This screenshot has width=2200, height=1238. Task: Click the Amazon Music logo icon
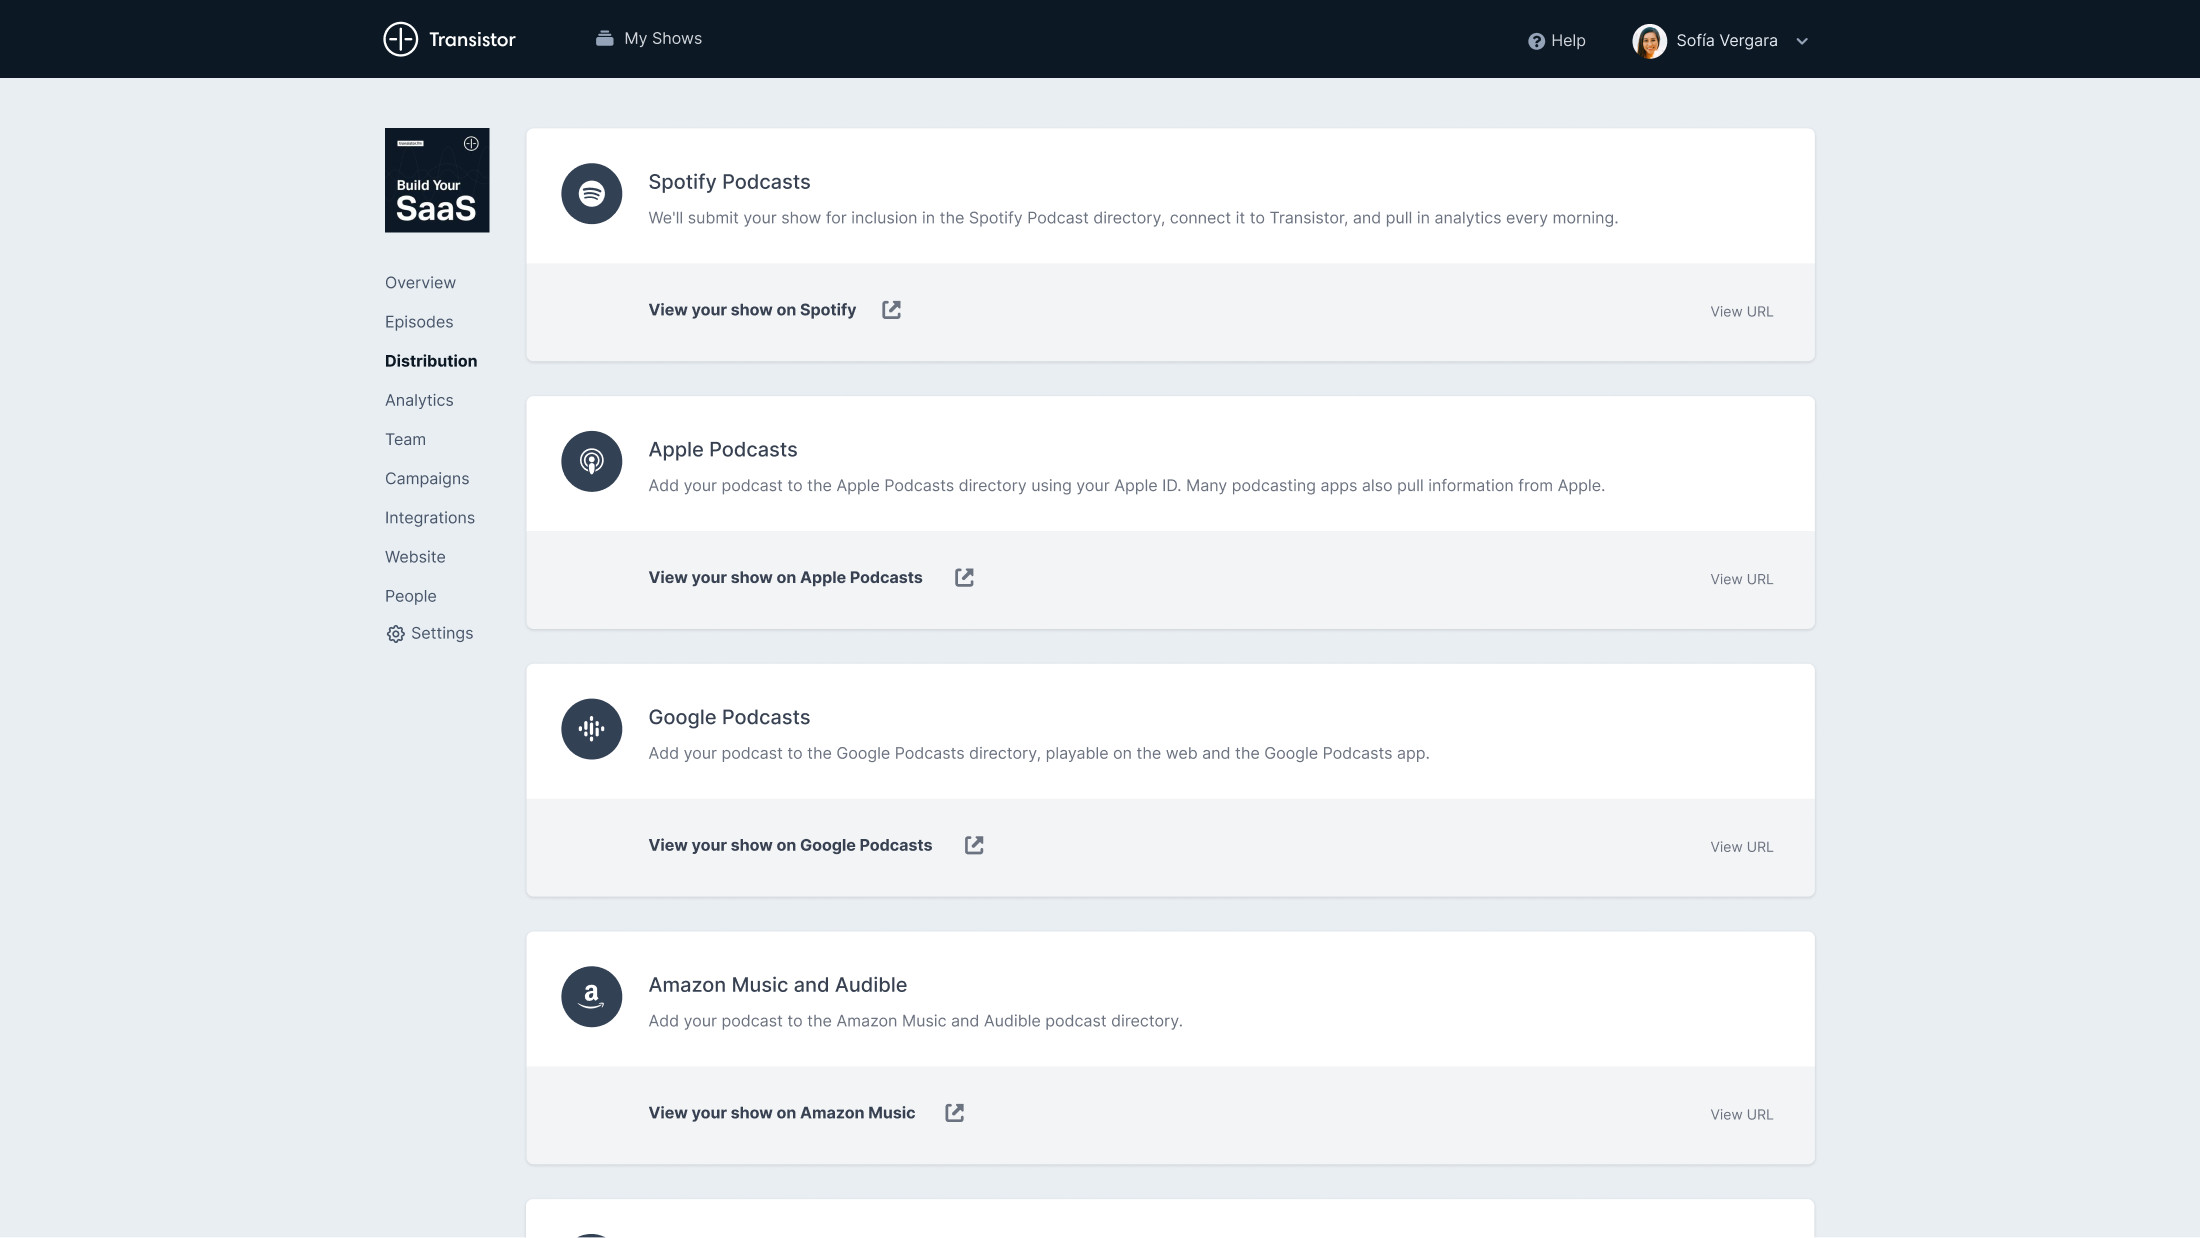point(591,997)
